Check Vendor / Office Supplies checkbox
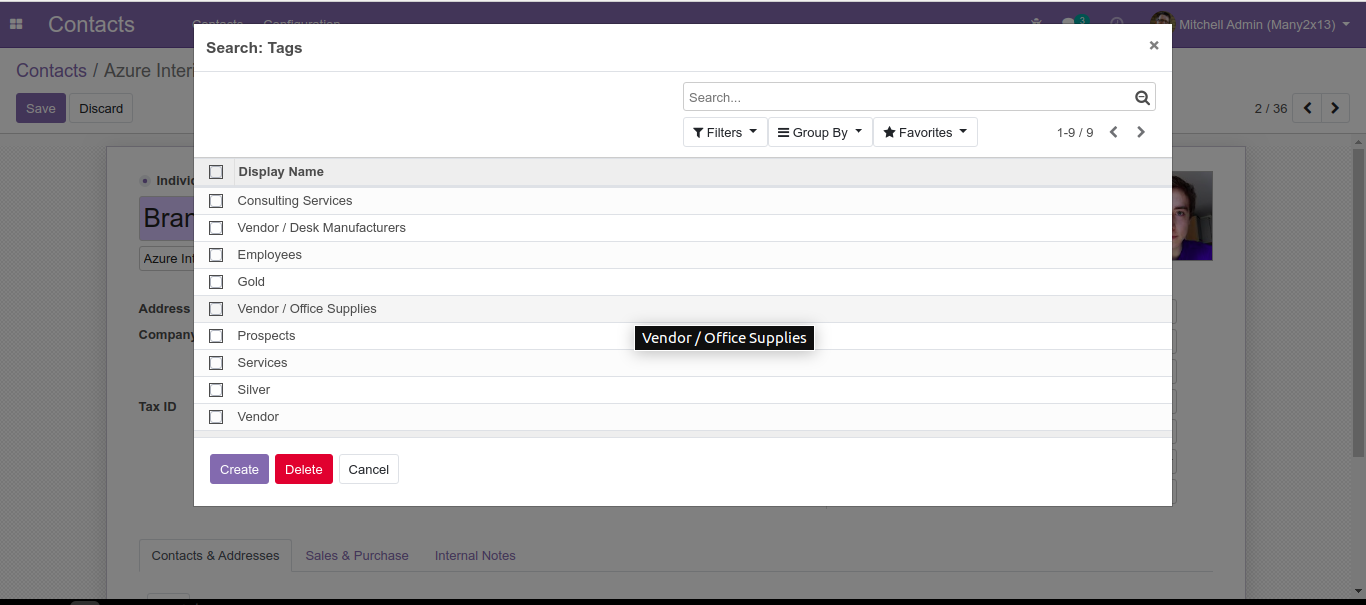 (x=216, y=309)
